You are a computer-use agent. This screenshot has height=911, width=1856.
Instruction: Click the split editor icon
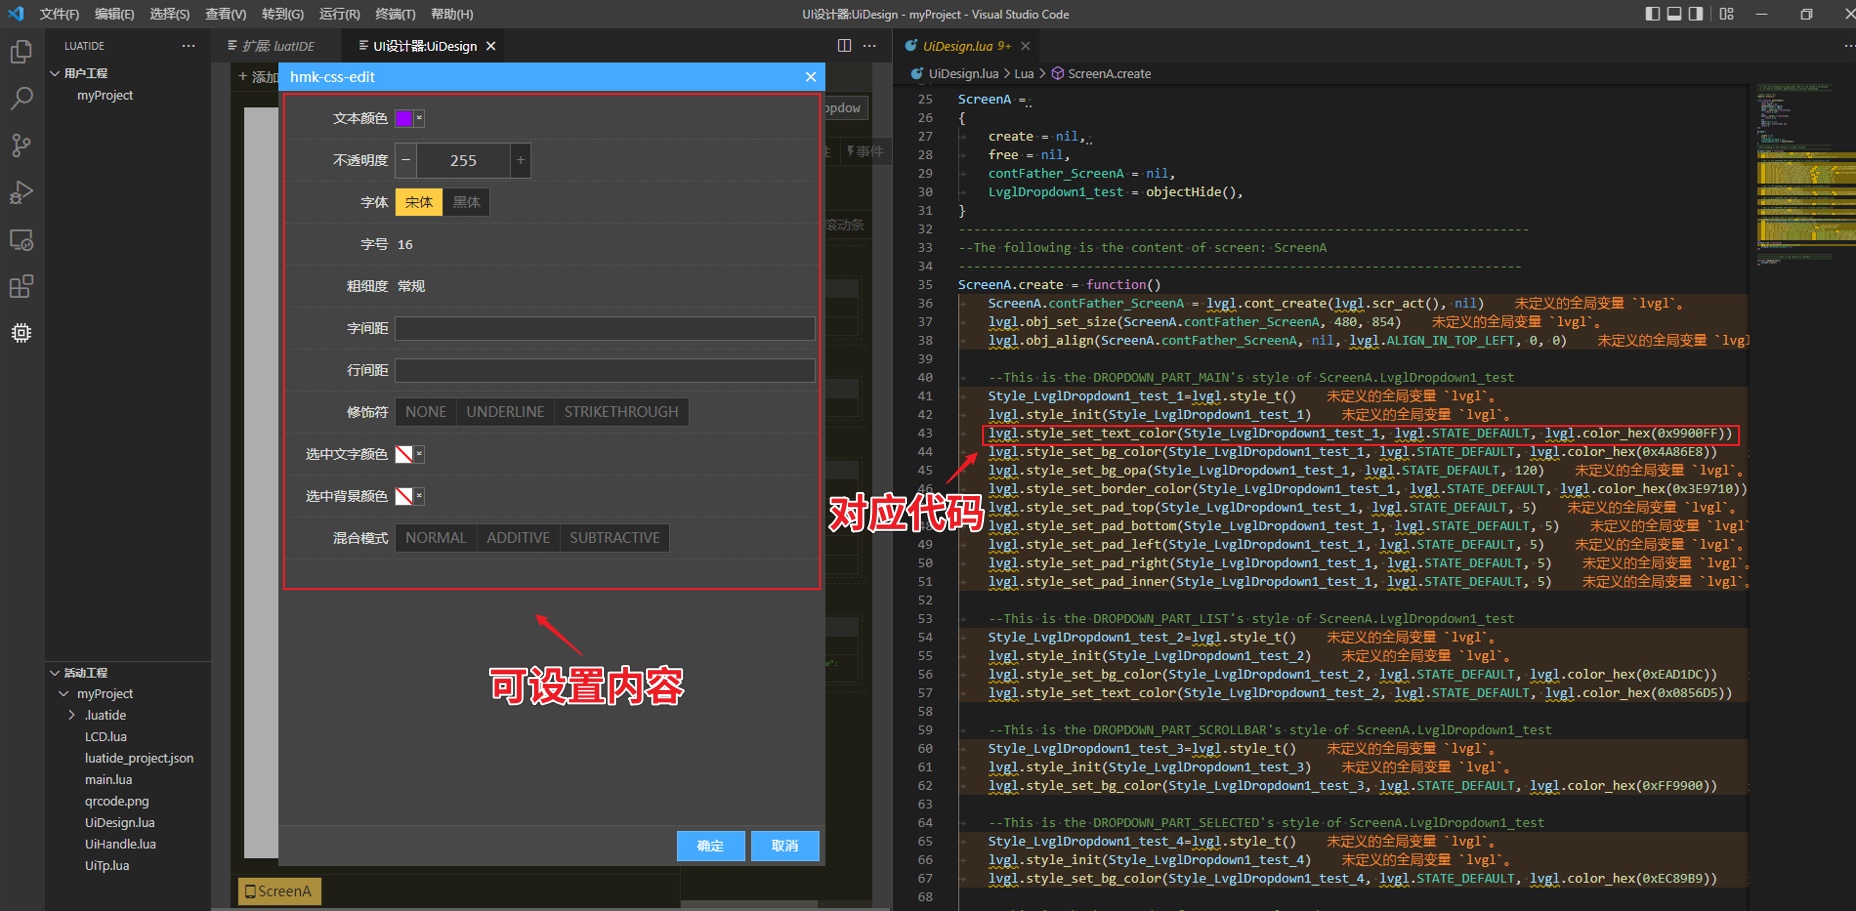click(844, 46)
